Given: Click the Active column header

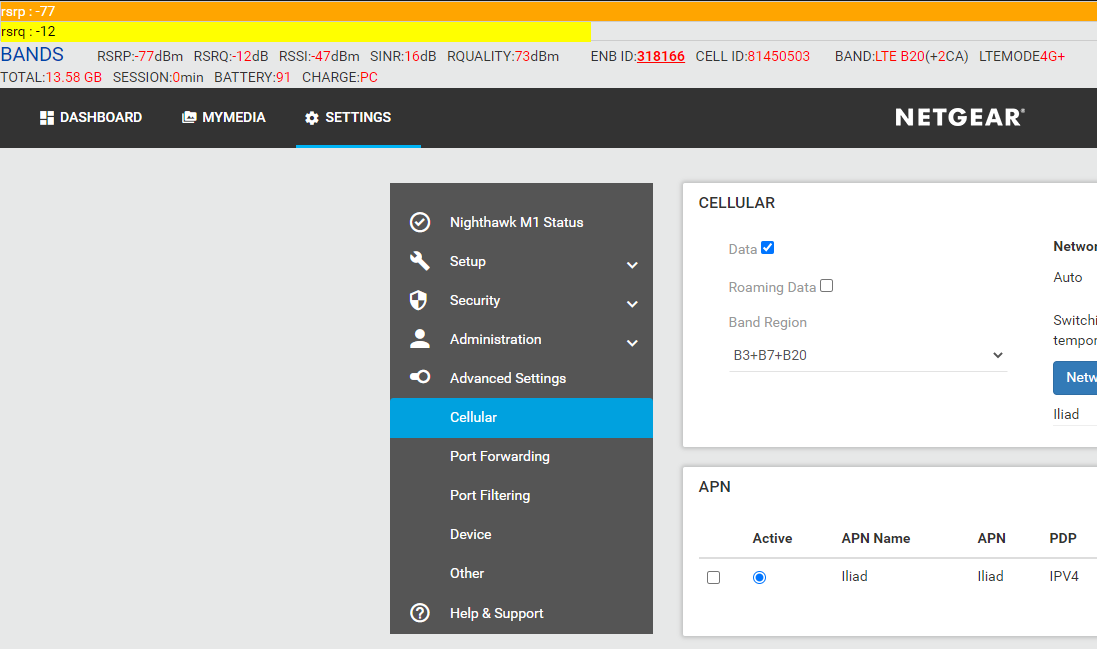Looking at the screenshot, I should tap(772, 539).
